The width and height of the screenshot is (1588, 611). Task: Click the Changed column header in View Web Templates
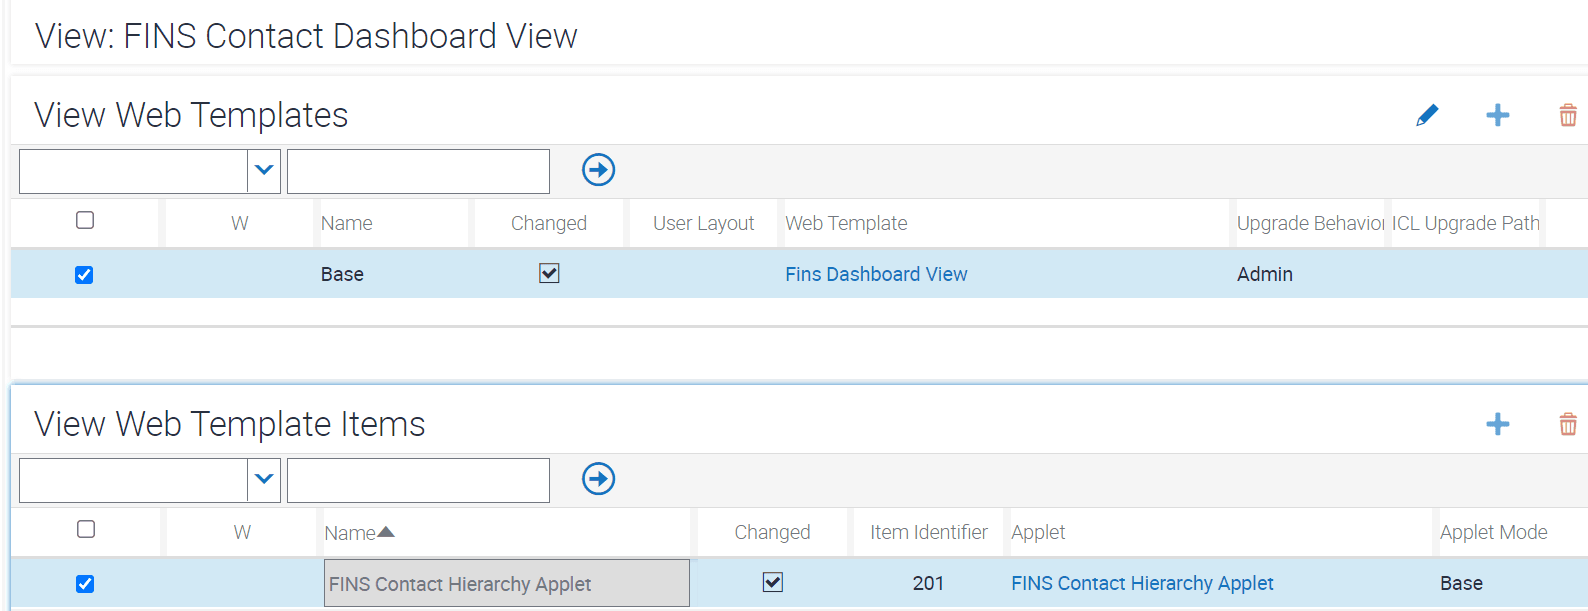pyautogui.click(x=549, y=223)
